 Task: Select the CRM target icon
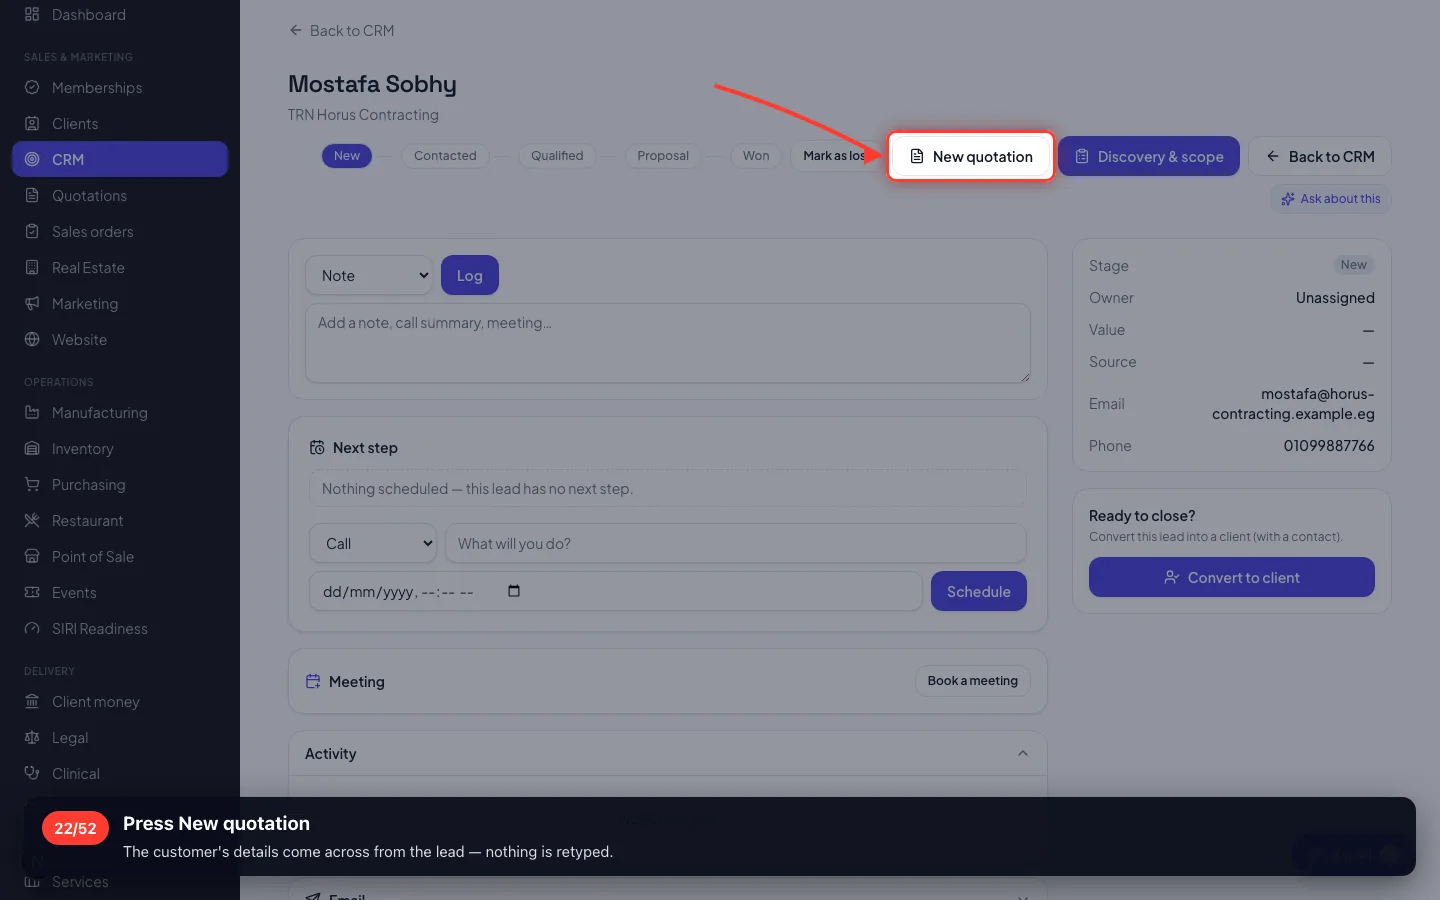[32, 160]
